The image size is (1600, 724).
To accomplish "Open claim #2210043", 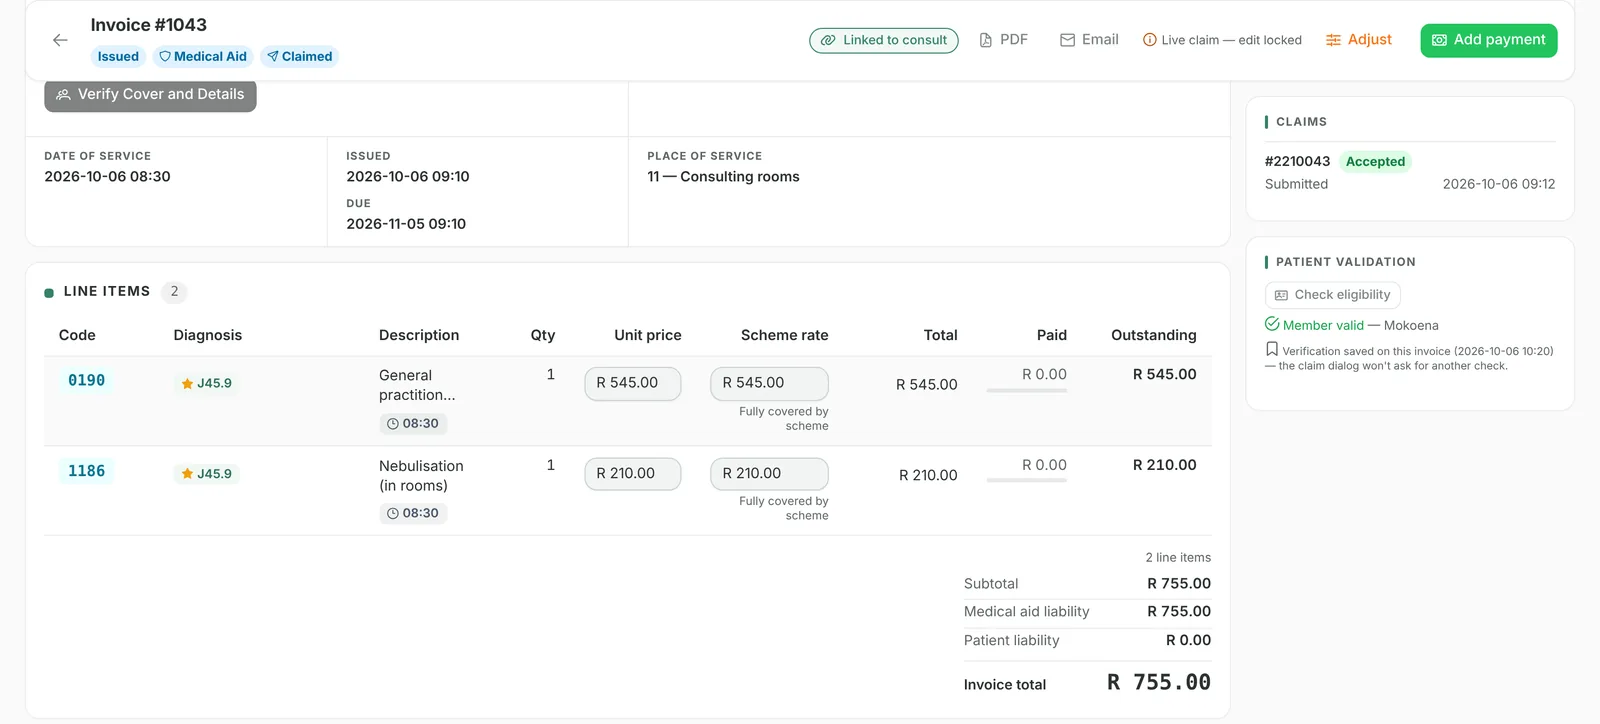I will tap(1297, 161).
